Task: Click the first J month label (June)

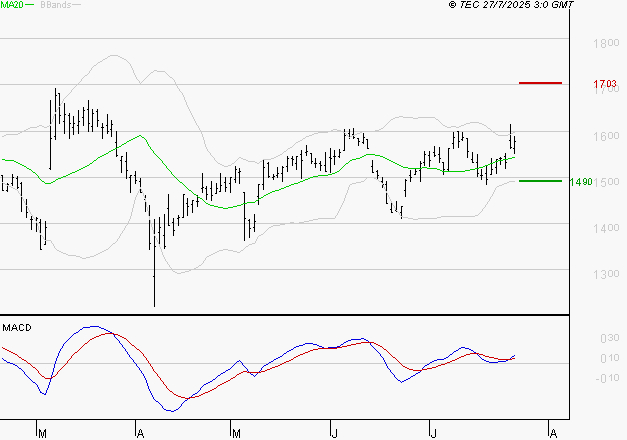Action: (335, 433)
